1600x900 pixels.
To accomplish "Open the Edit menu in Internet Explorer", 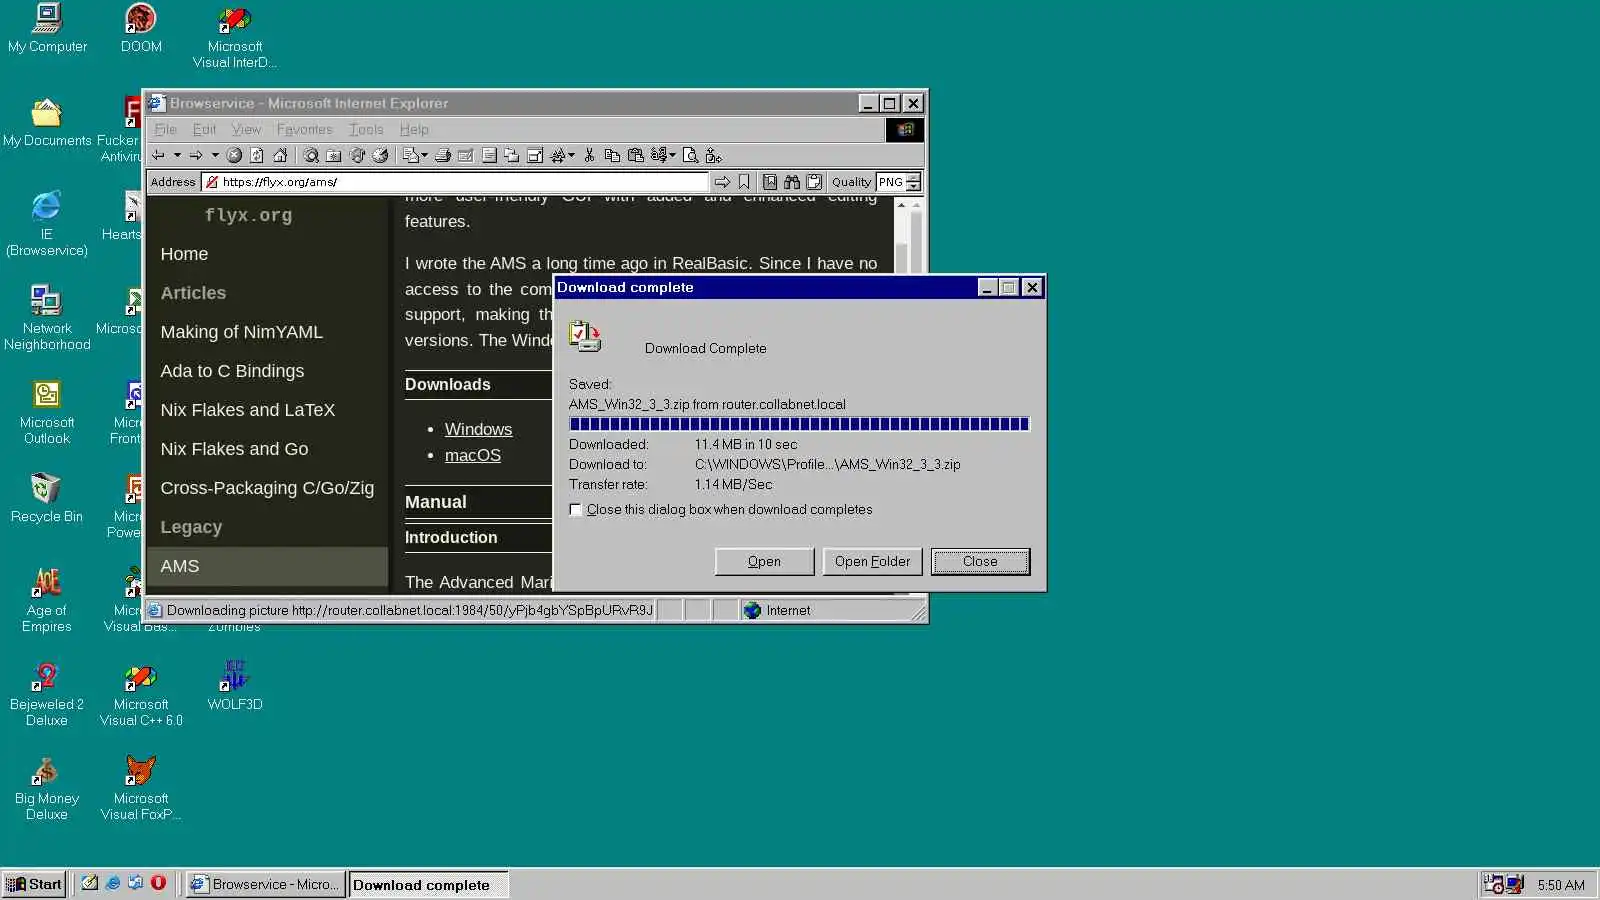I will [204, 129].
